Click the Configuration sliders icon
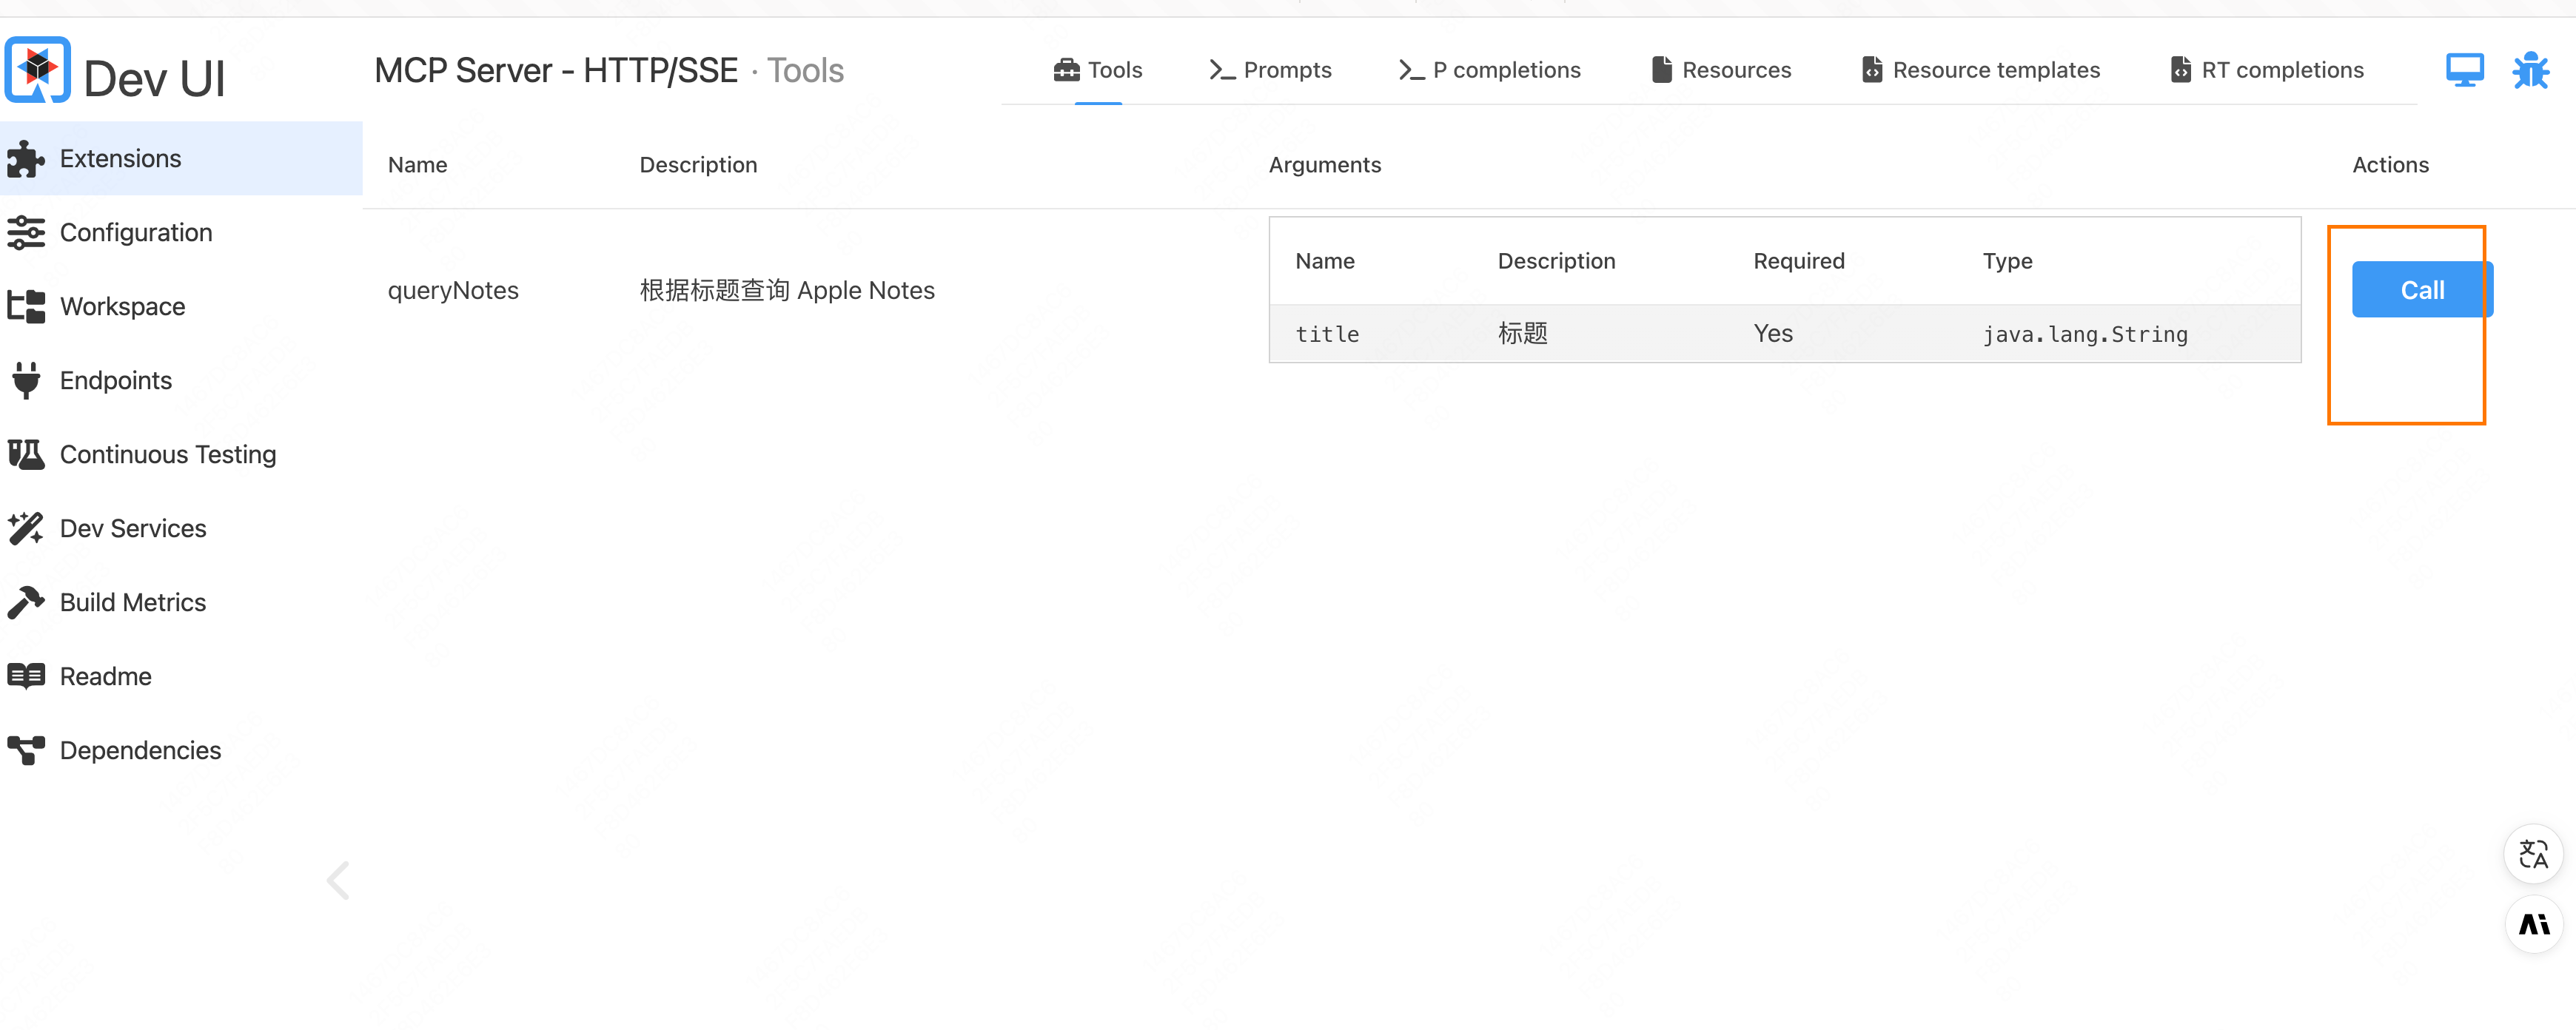The image size is (2576, 1030). 26,233
